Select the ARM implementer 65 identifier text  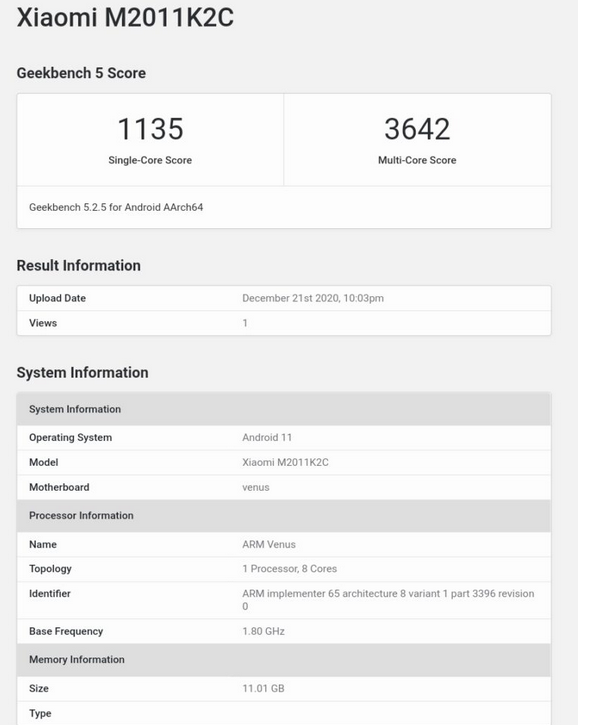click(x=388, y=600)
